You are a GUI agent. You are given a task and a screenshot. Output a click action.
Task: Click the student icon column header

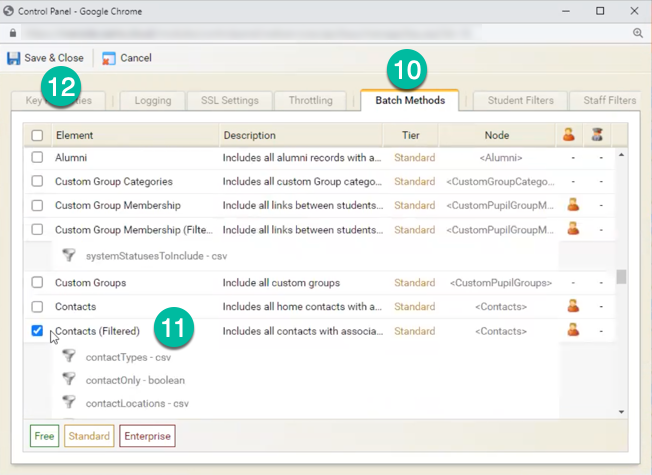click(570, 135)
